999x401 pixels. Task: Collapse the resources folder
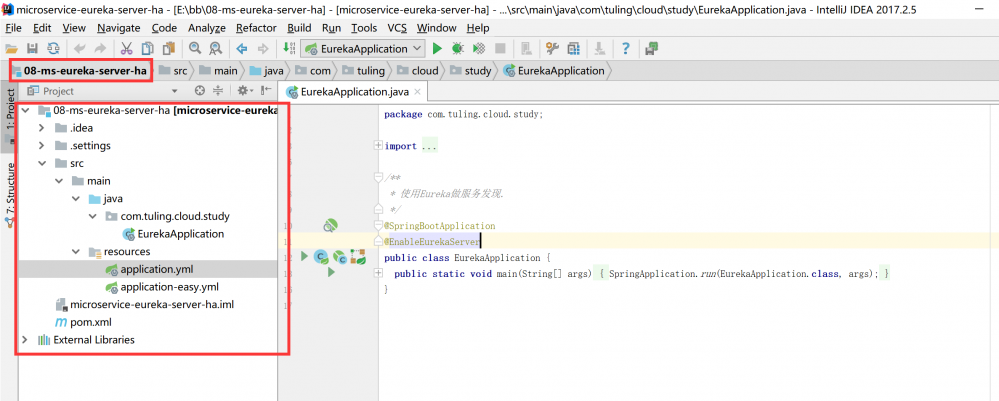75,252
